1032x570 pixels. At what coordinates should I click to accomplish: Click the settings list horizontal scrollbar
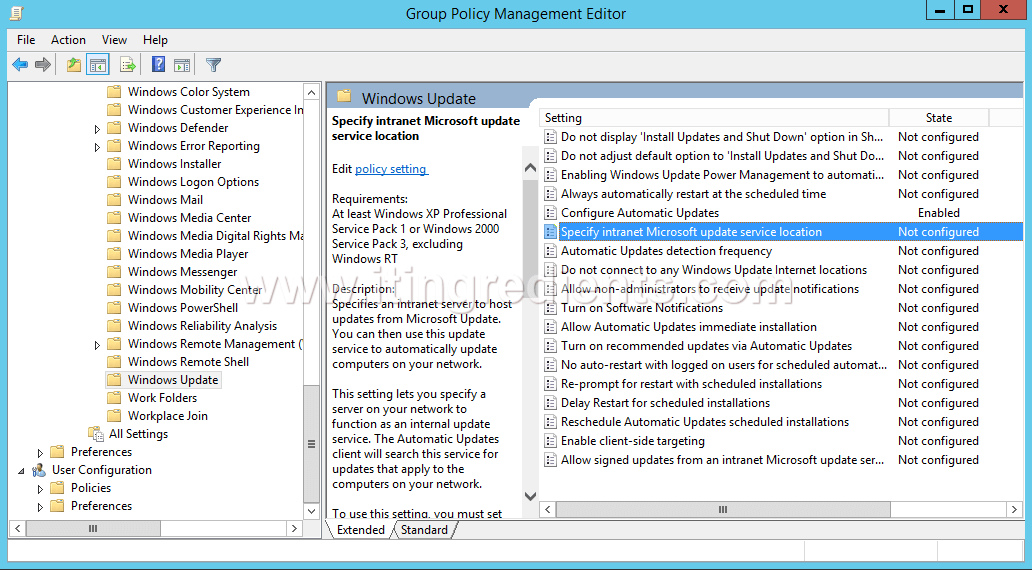(x=720, y=509)
